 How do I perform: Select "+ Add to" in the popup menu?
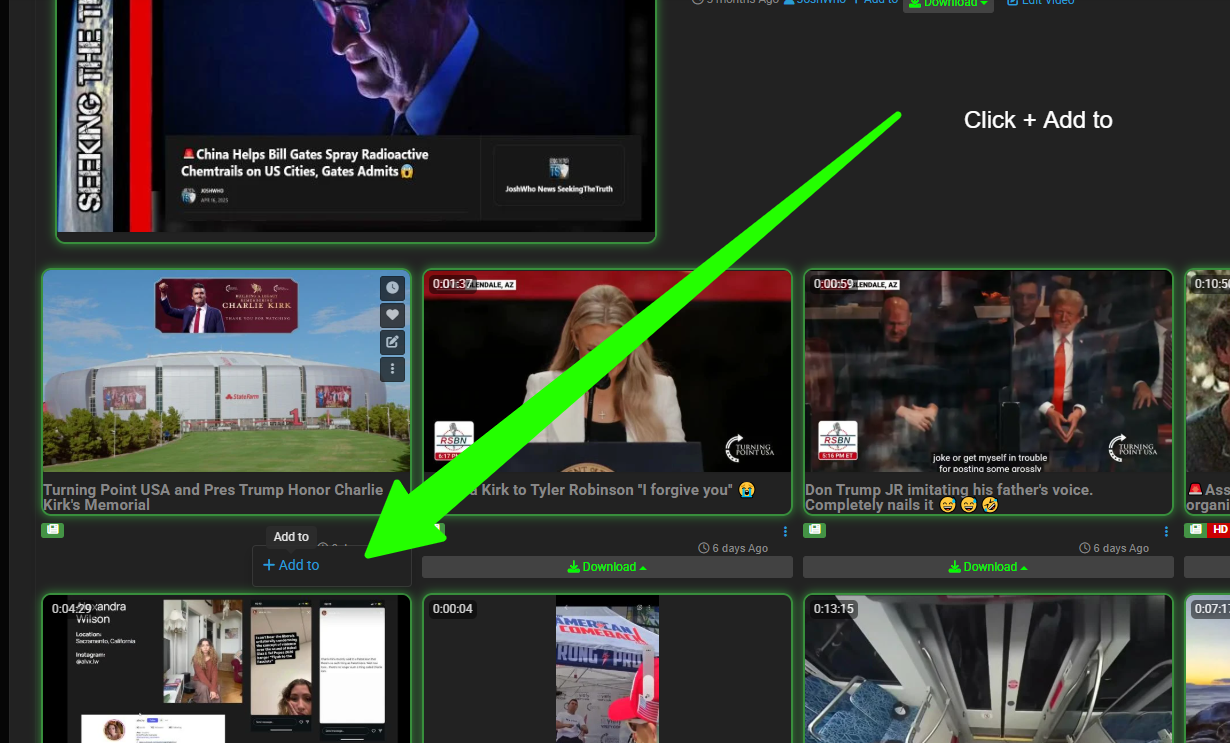pyautogui.click(x=291, y=565)
